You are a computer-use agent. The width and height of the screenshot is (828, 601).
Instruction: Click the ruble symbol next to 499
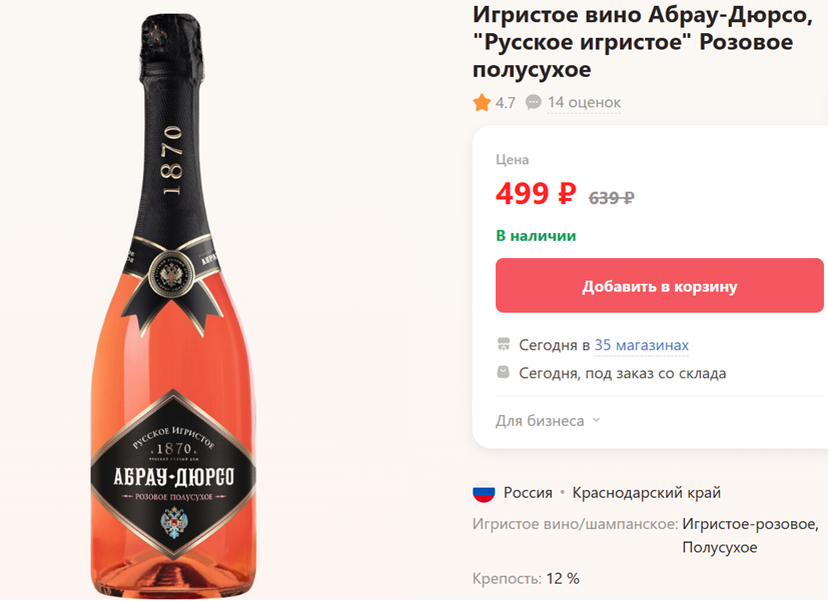[563, 195]
